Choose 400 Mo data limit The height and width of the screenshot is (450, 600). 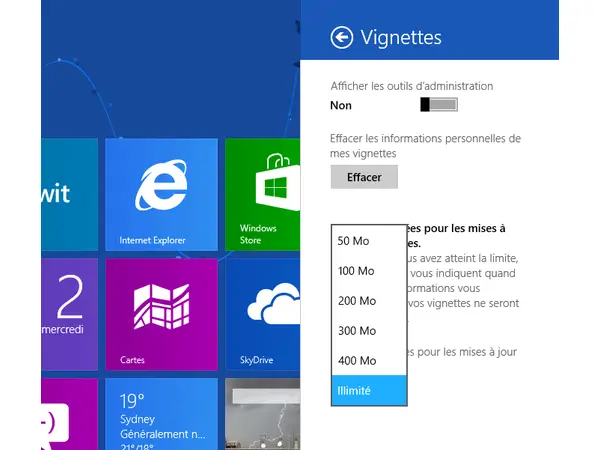[369, 360]
